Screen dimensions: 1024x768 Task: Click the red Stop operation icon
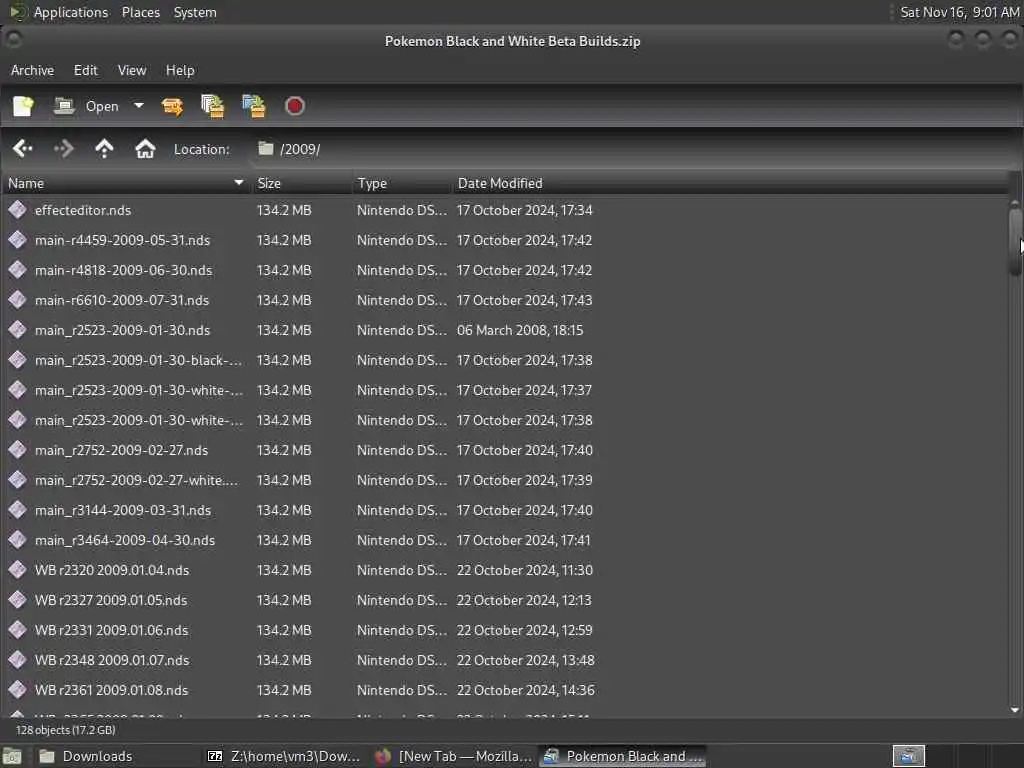295,106
